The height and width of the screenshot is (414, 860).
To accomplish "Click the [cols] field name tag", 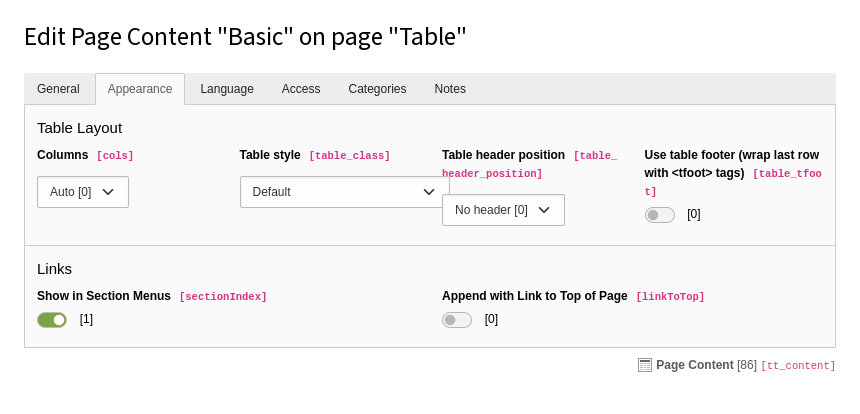I will tap(115, 156).
